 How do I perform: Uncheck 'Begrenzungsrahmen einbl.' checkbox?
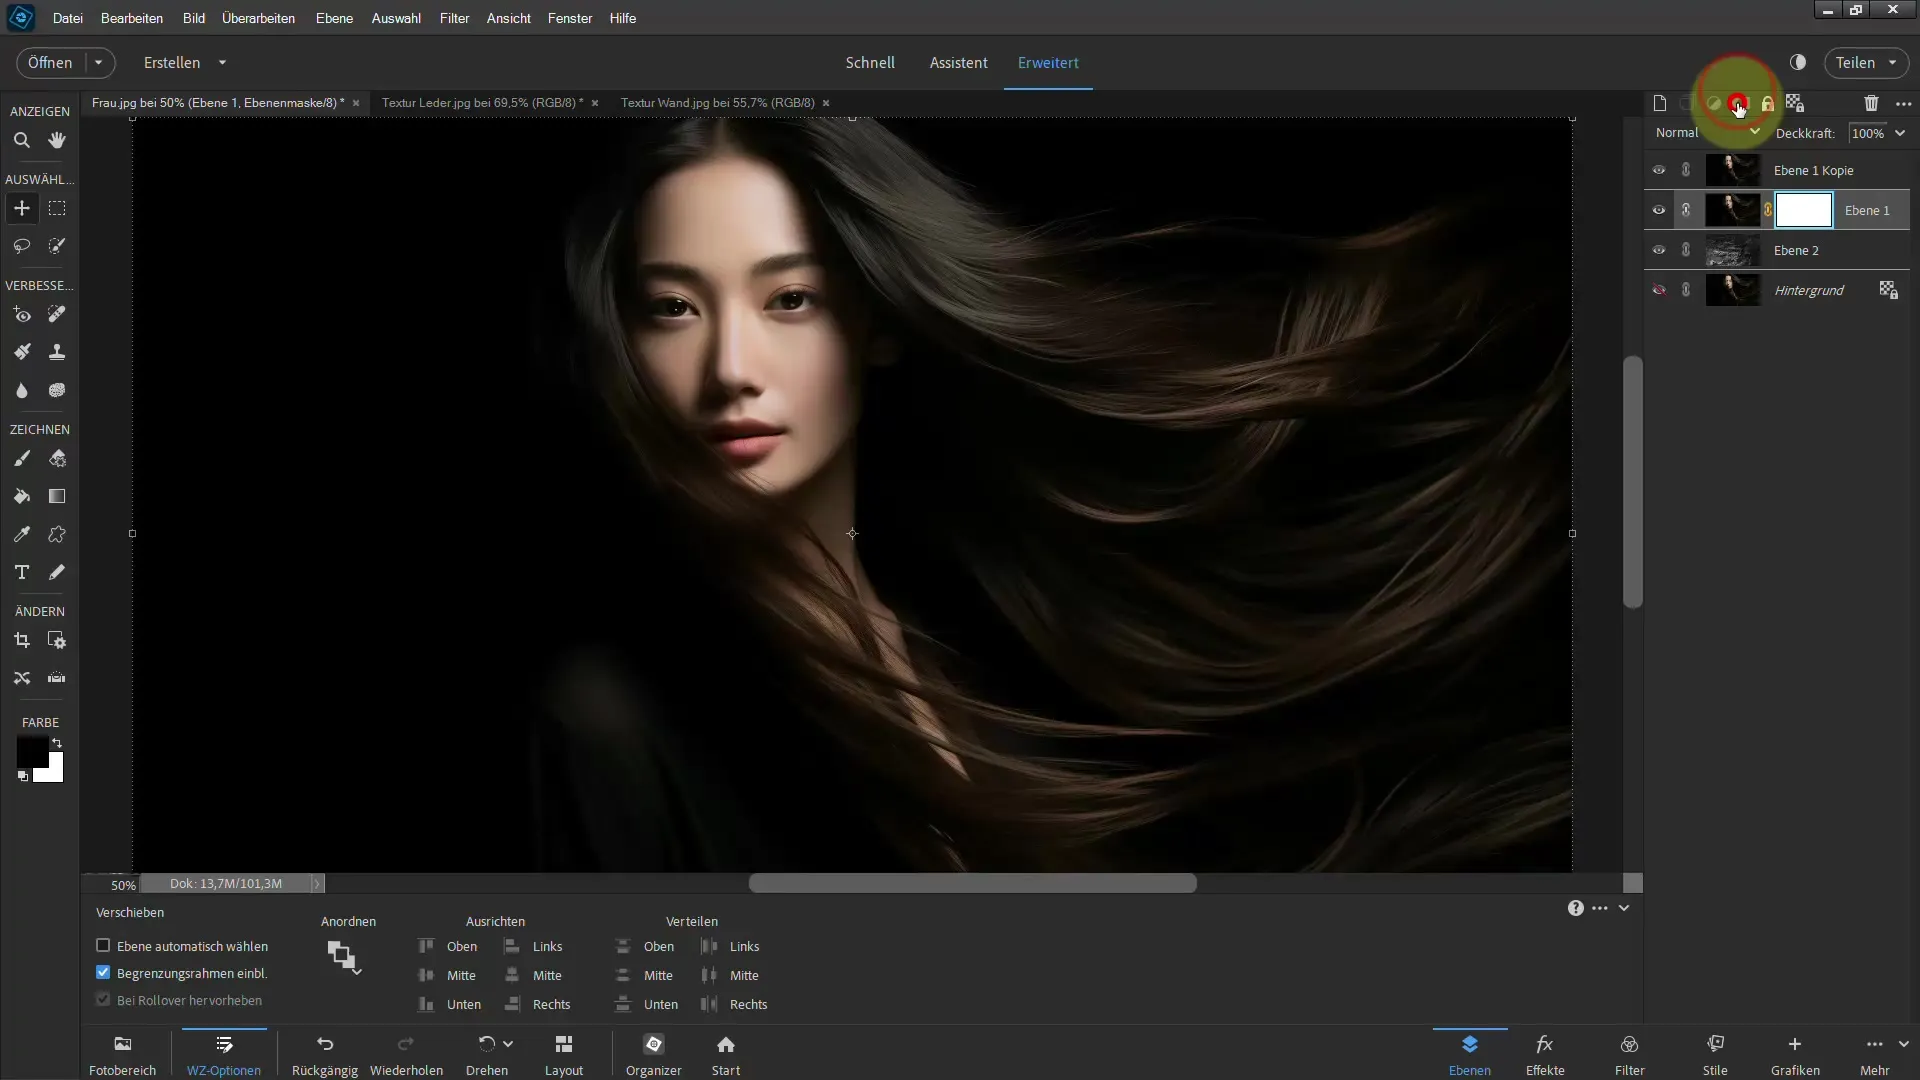[103, 972]
